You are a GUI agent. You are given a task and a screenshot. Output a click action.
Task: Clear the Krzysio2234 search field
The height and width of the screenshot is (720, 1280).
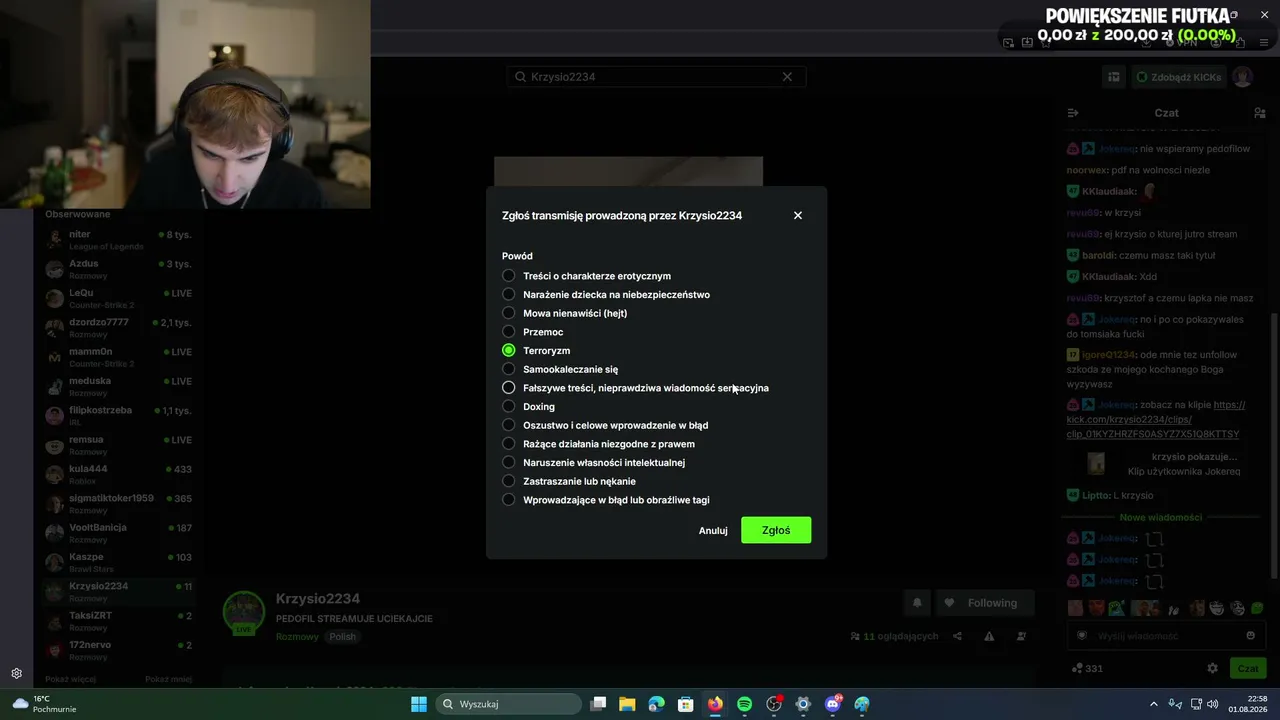(x=787, y=77)
